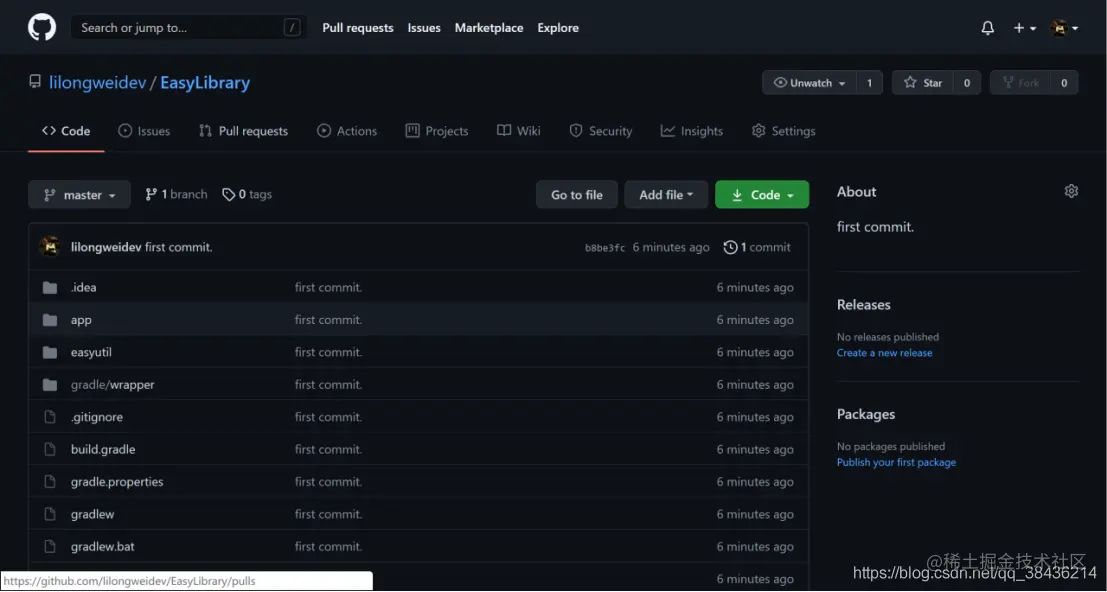Open the 1 commit history link
Screen dimensions: 1107x592
tap(757, 247)
